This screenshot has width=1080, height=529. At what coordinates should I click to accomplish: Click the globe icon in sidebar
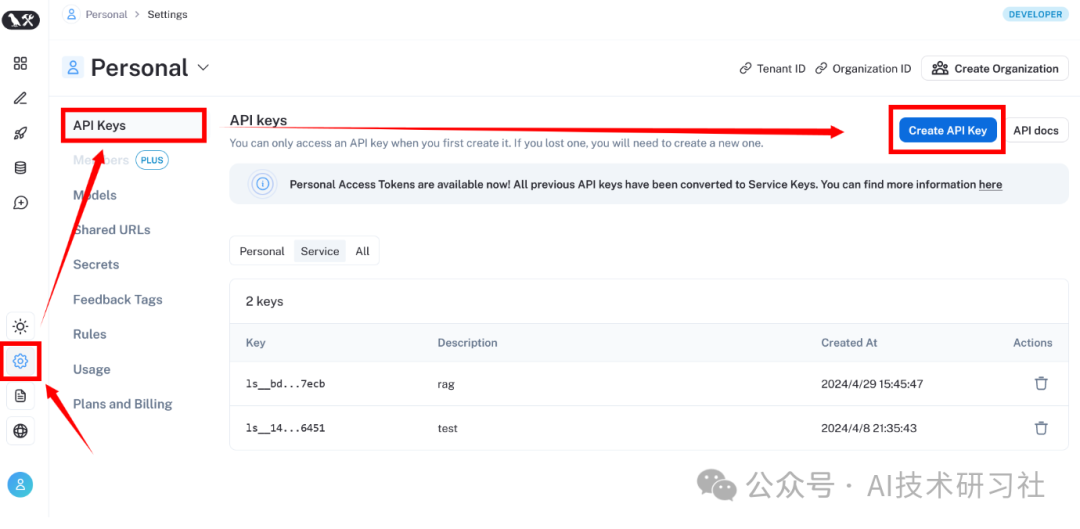tap(20, 431)
